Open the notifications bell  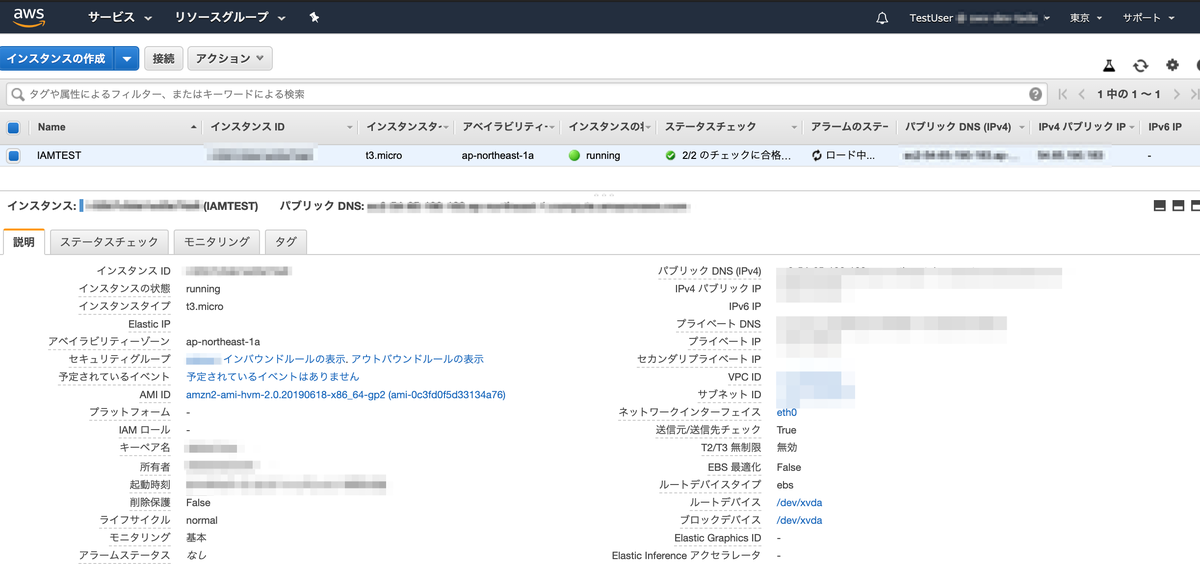point(882,18)
